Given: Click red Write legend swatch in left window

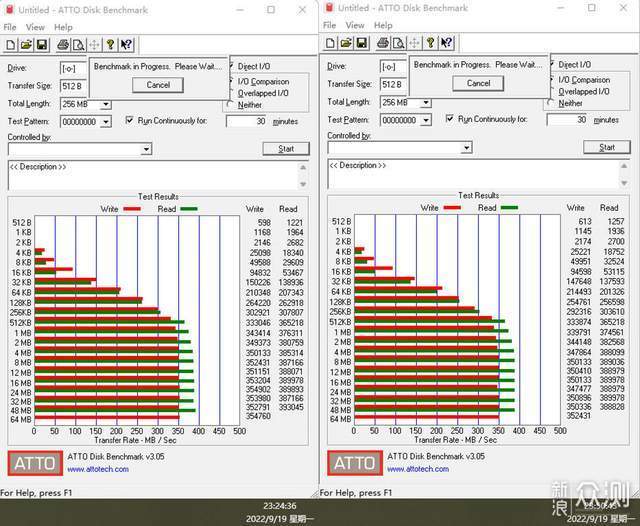Looking at the screenshot, I should [132, 209].
